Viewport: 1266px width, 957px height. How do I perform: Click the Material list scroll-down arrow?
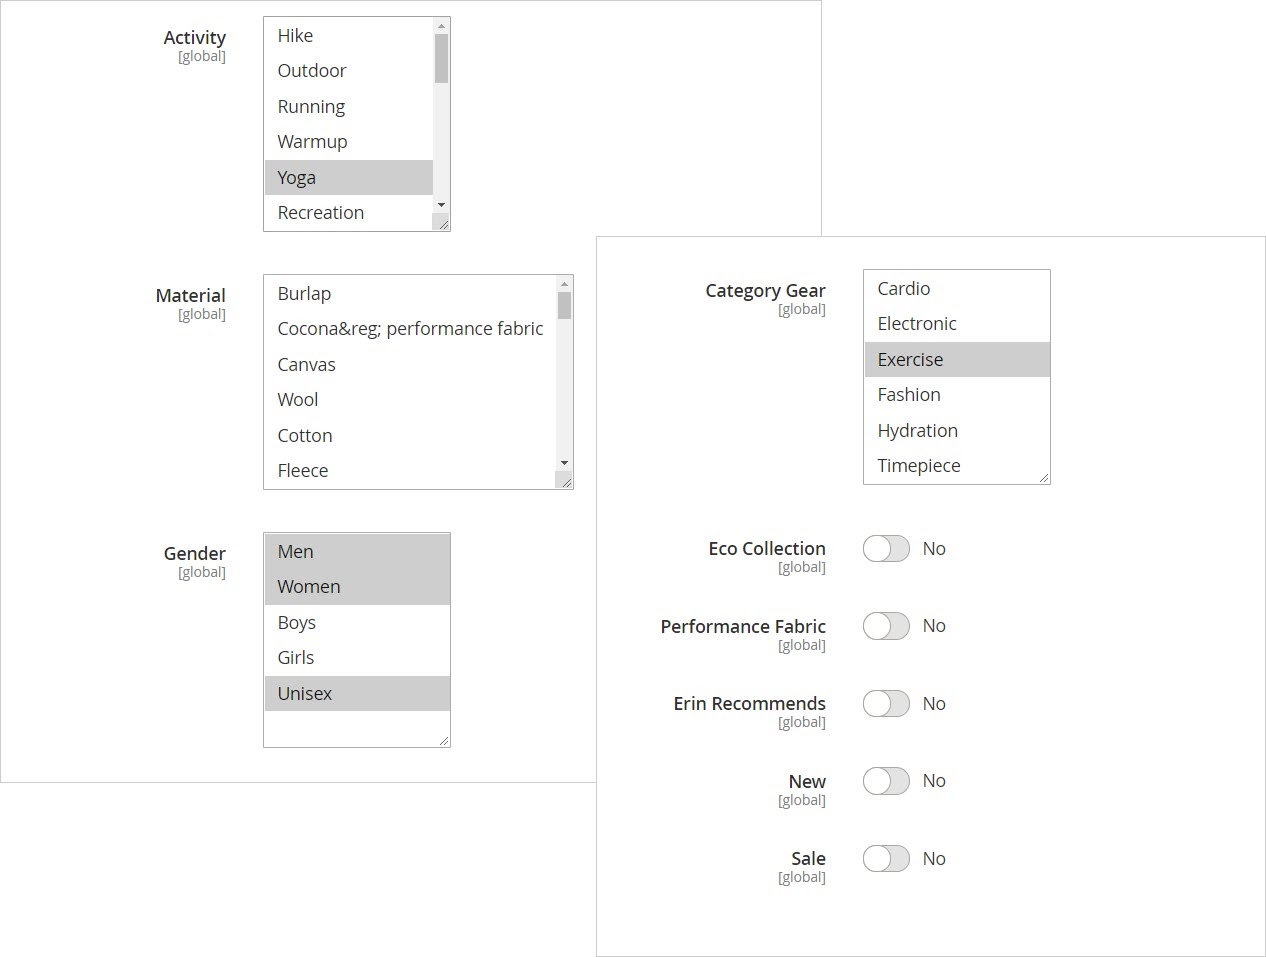[x=564, y=463]
